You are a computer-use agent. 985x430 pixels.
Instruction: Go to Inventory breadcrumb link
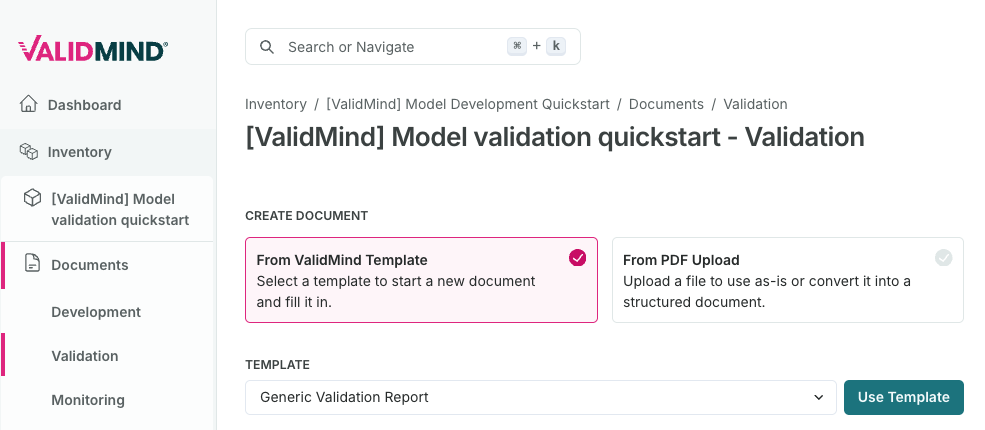(x=276, y=104)
